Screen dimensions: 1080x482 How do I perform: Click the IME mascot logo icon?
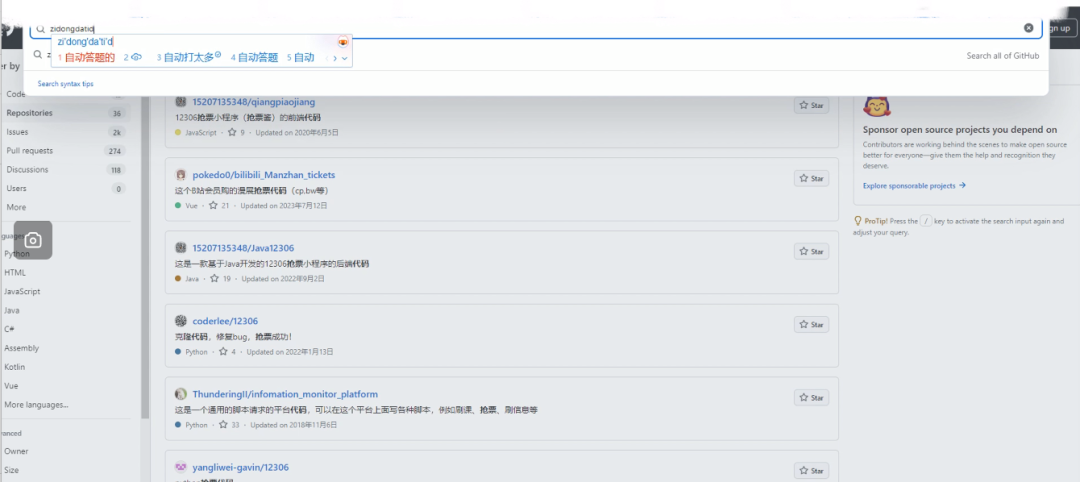(343, 42)
